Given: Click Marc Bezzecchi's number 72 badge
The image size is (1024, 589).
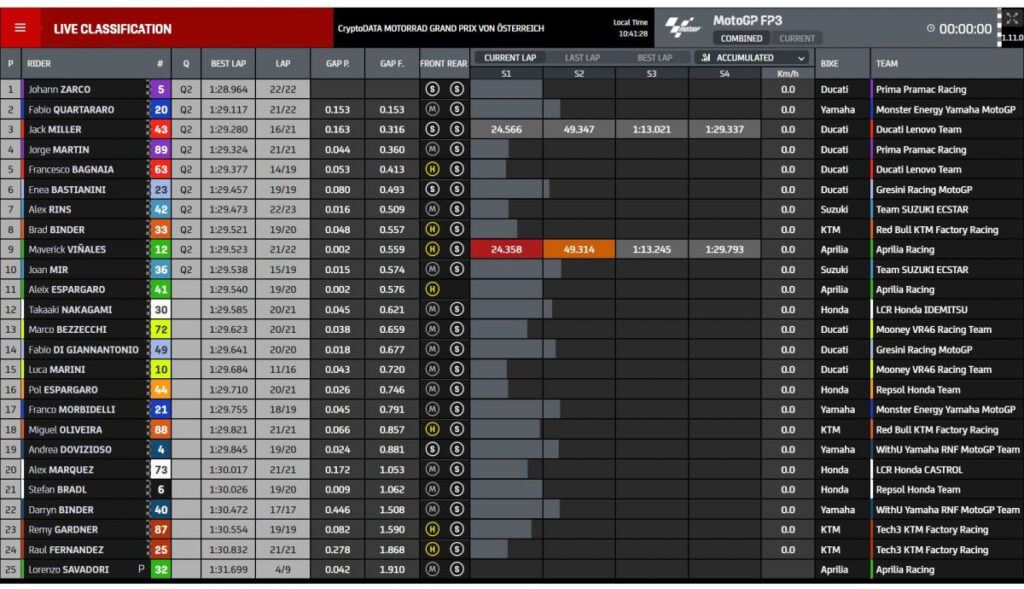Looking at the screenshot, I should coord(161,330).
